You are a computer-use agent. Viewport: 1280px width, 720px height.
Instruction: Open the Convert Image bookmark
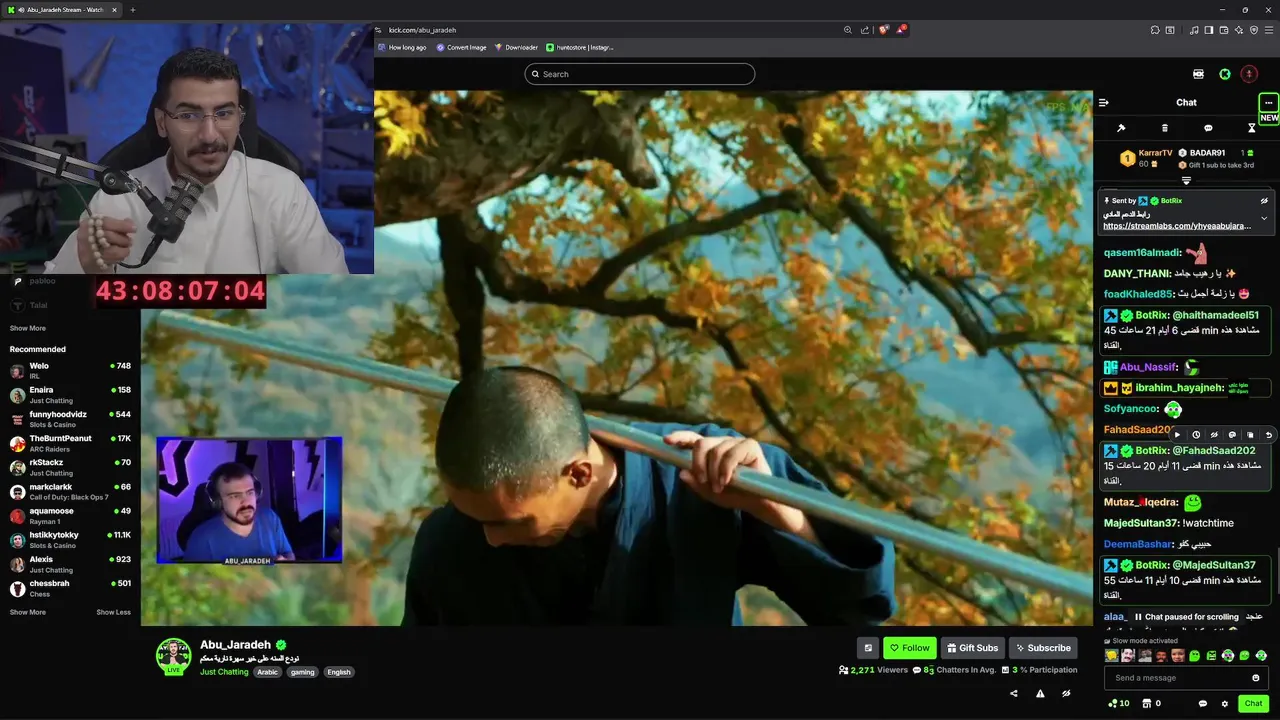point(461,47)
